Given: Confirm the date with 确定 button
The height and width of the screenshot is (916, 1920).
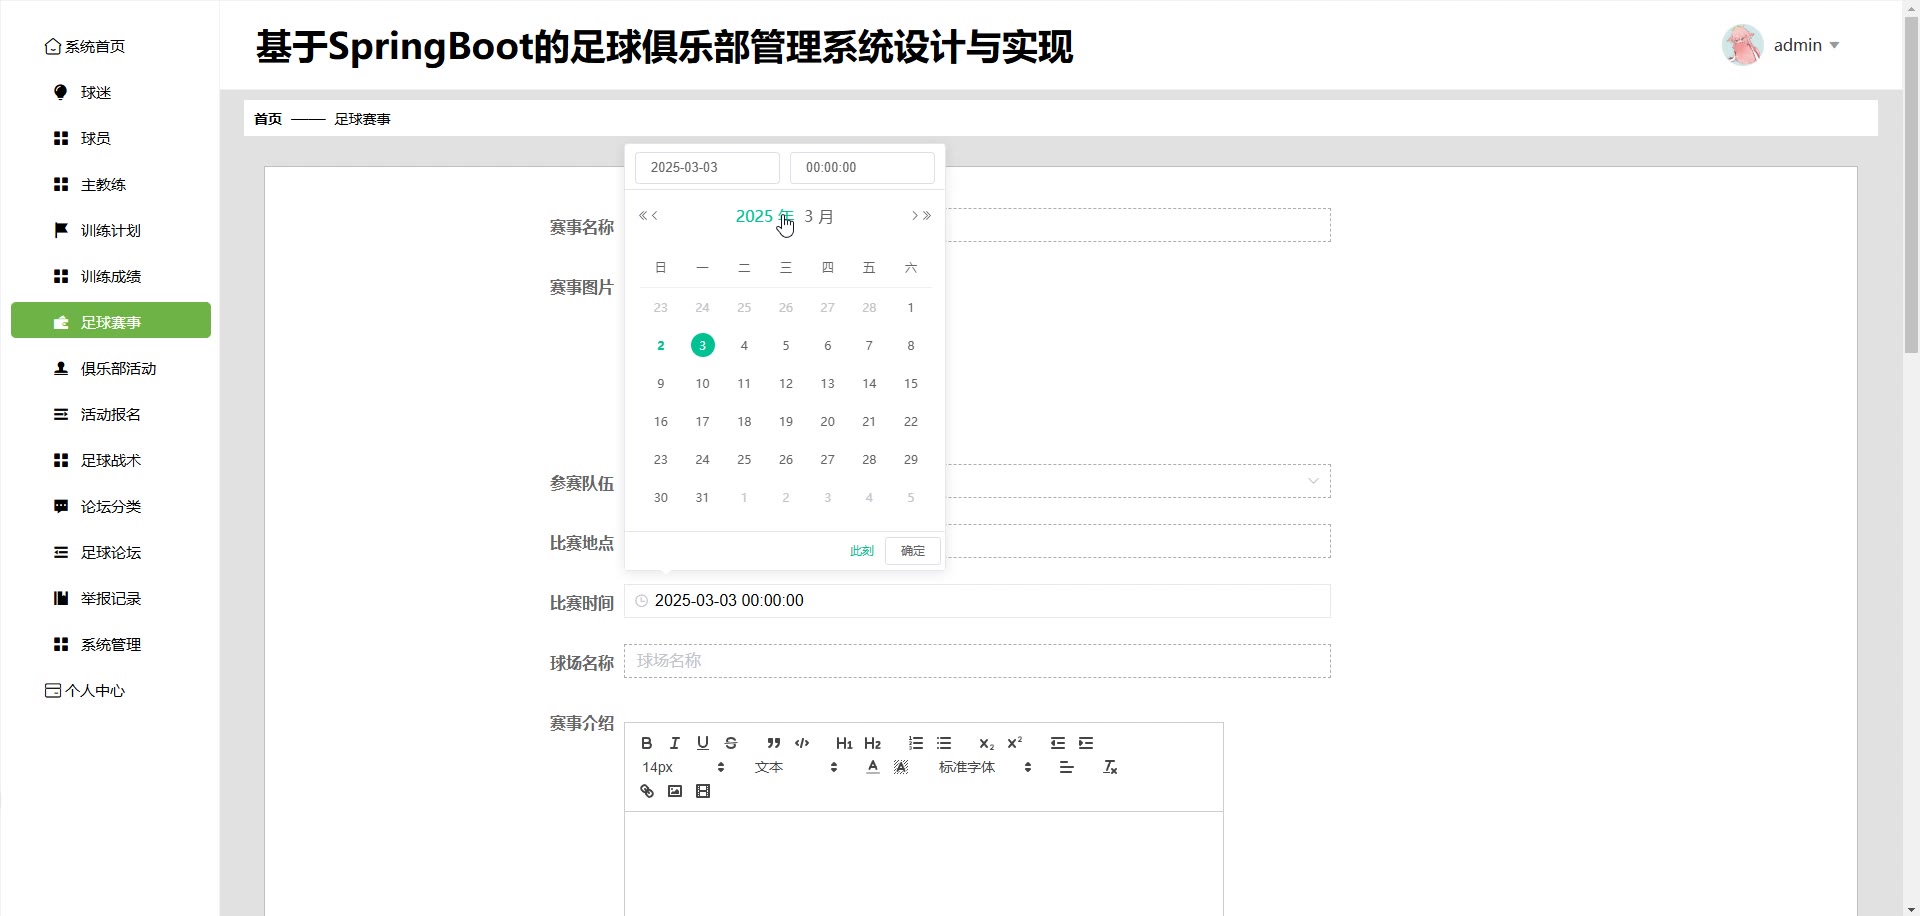Looking at the screenshot, I should (913, 551).
